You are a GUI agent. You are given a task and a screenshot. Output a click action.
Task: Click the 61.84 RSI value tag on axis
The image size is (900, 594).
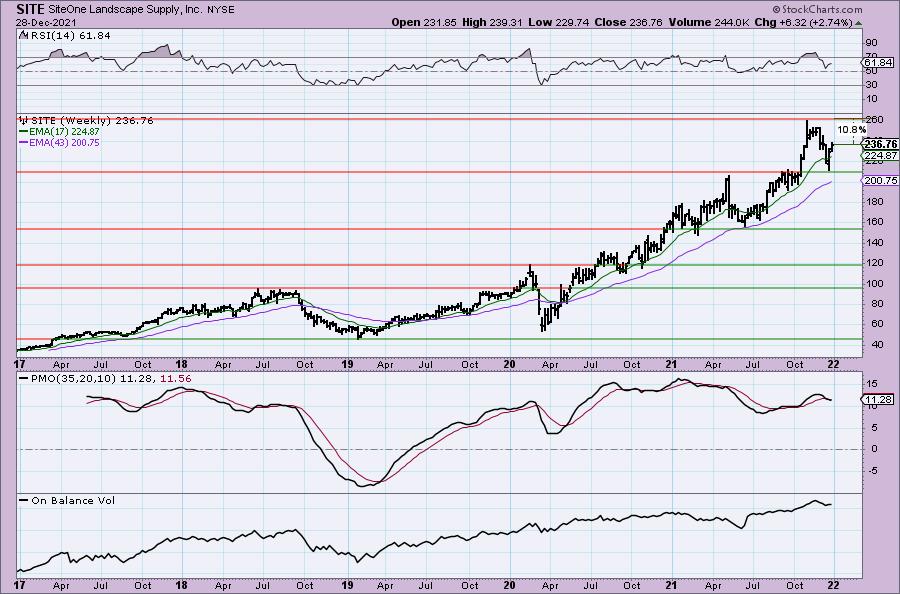878,63
